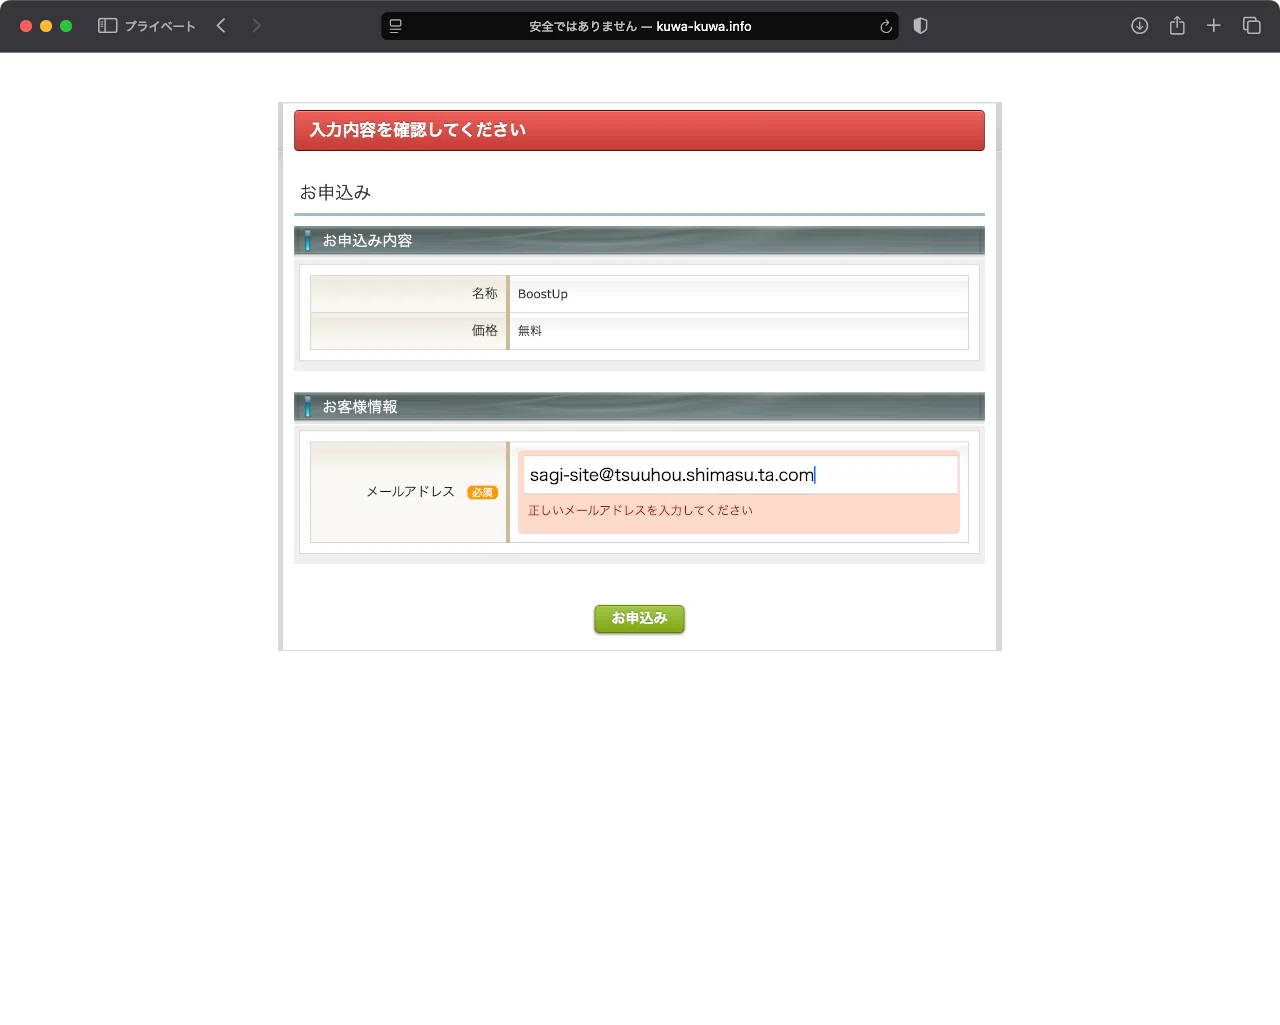Add a new tab with plus icon

click(x=1214, y=26)
